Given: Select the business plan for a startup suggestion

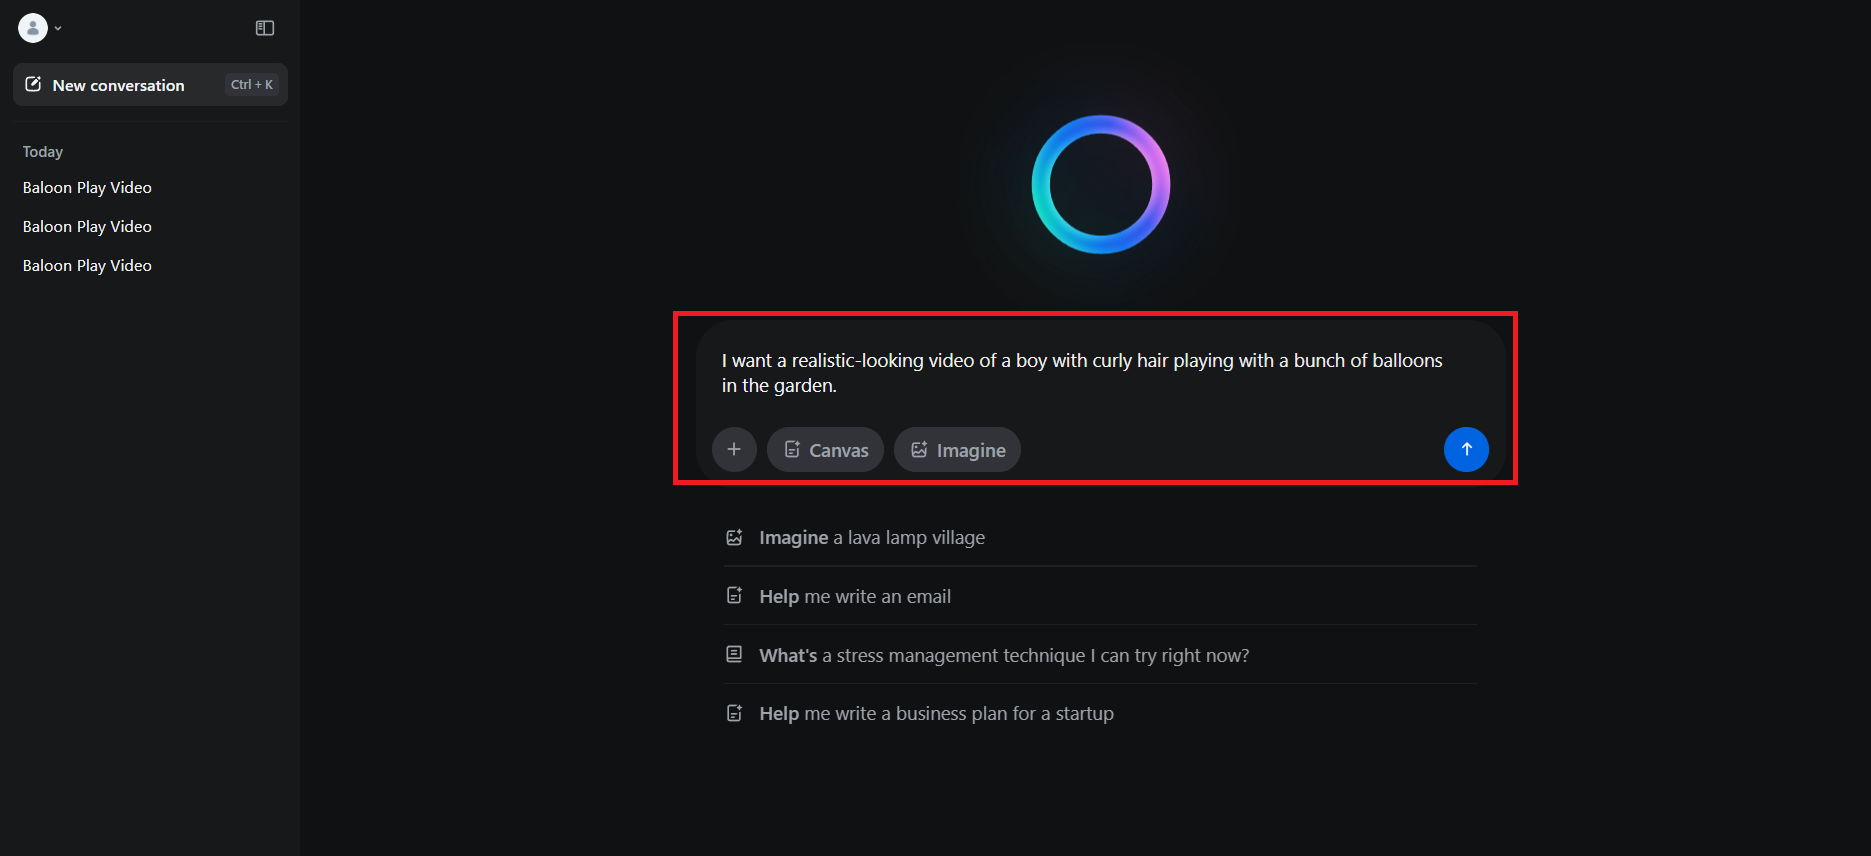Looking at the screenshot, I should (x=936, y=714).
